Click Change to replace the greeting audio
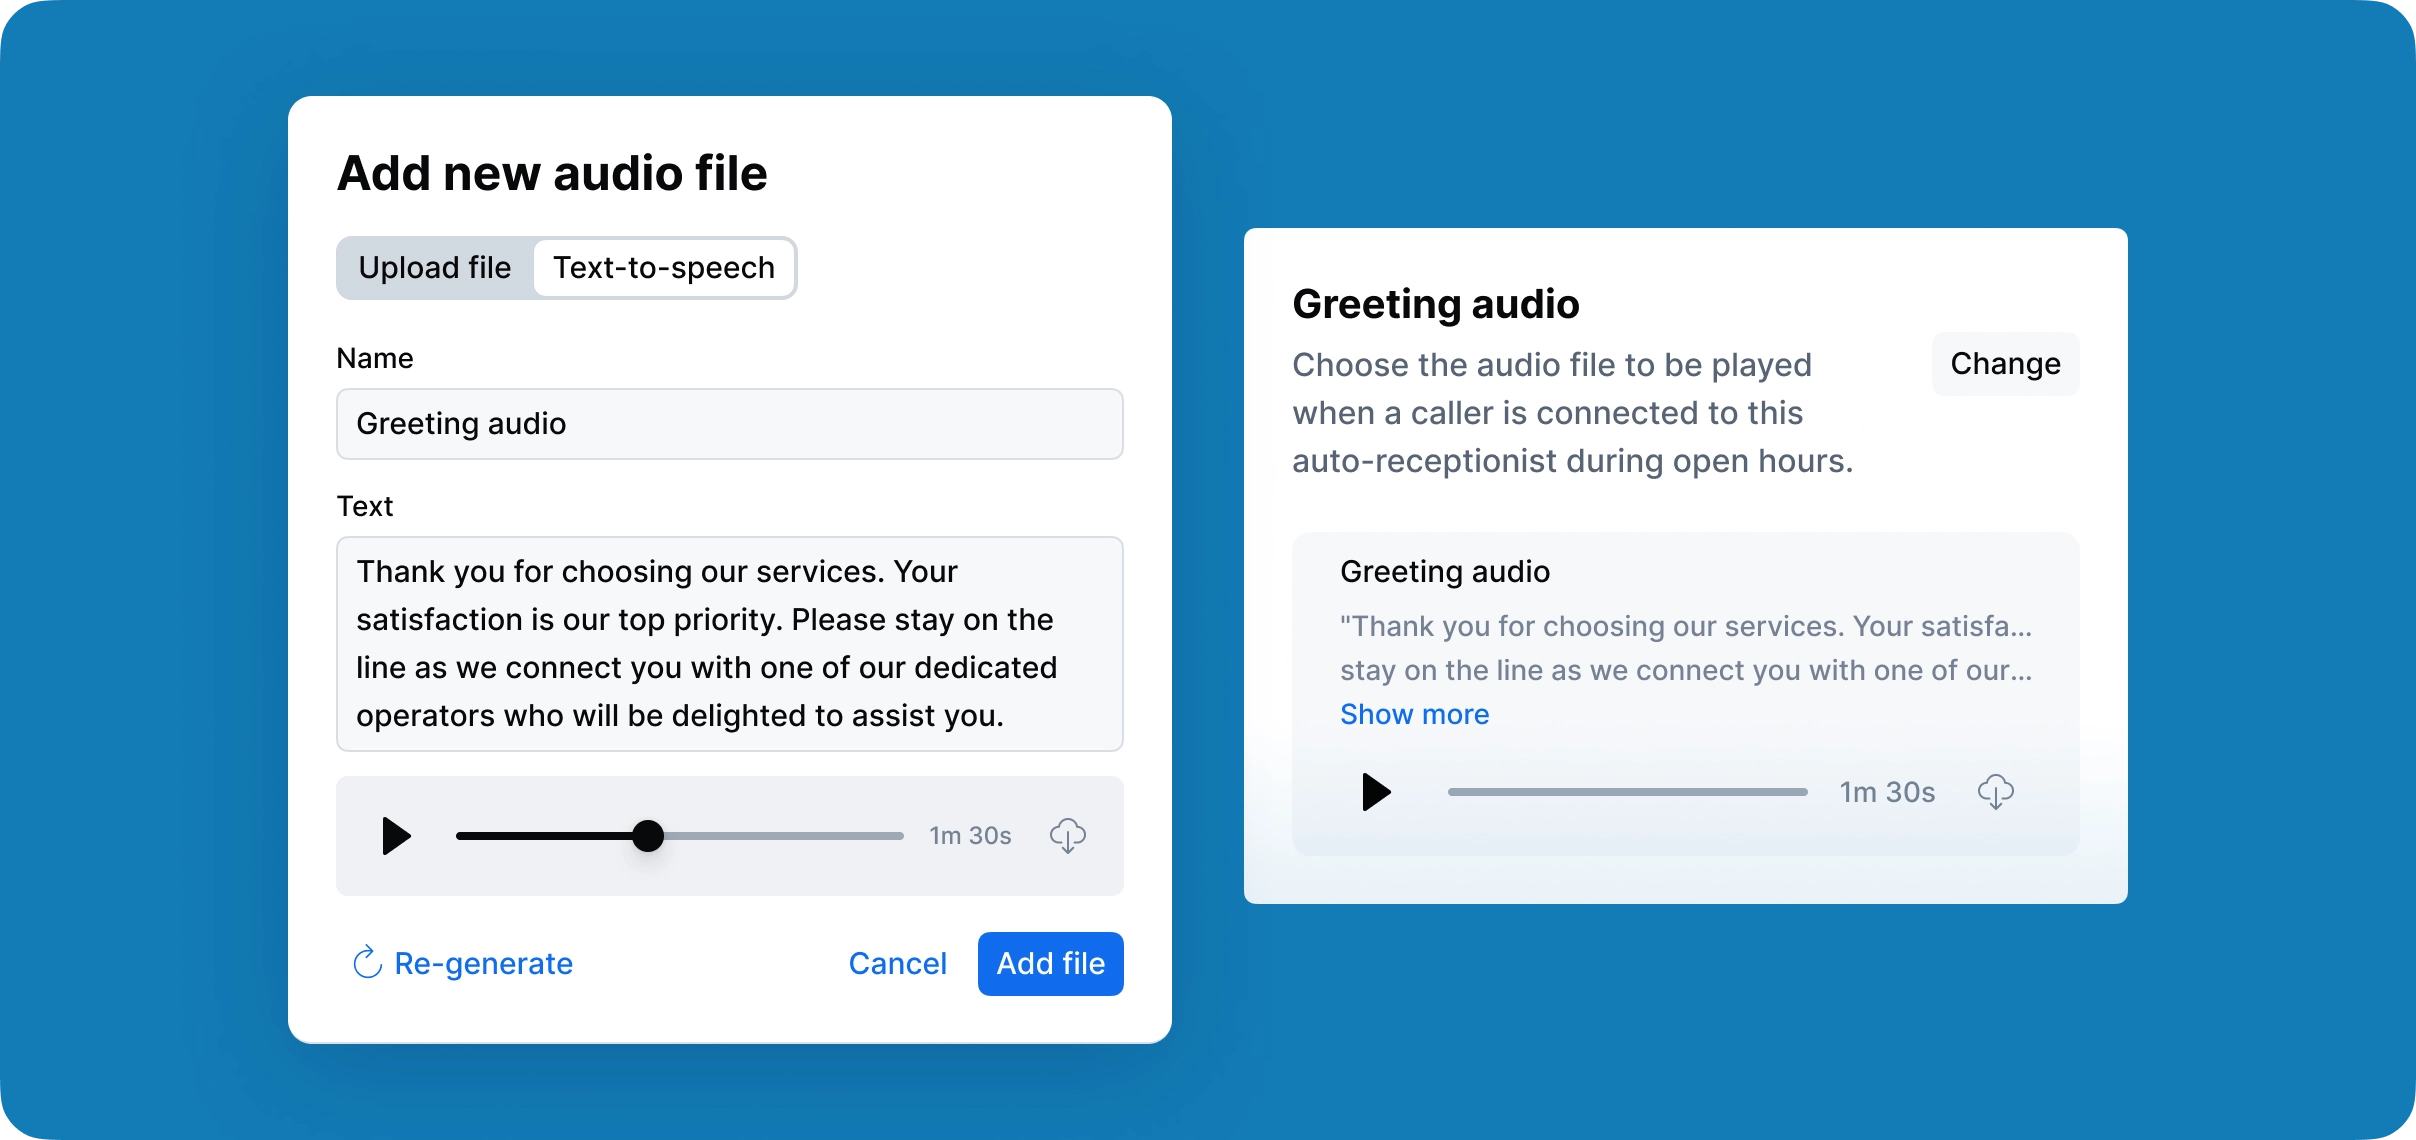Viewport: 2416px width, 1140px height. [2005, 364]
